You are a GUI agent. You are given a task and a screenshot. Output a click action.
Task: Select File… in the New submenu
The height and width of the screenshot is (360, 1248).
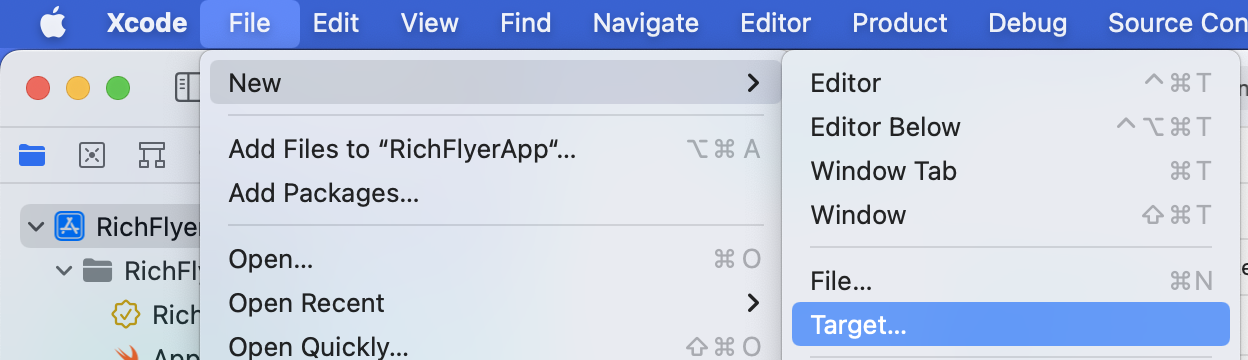coord(1010,282)
